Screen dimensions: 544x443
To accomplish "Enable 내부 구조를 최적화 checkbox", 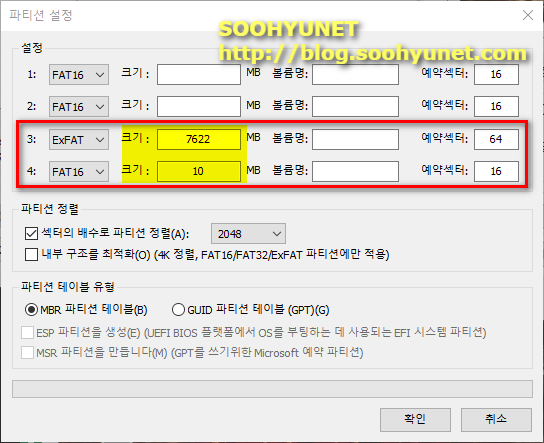I will click(31, 254).
